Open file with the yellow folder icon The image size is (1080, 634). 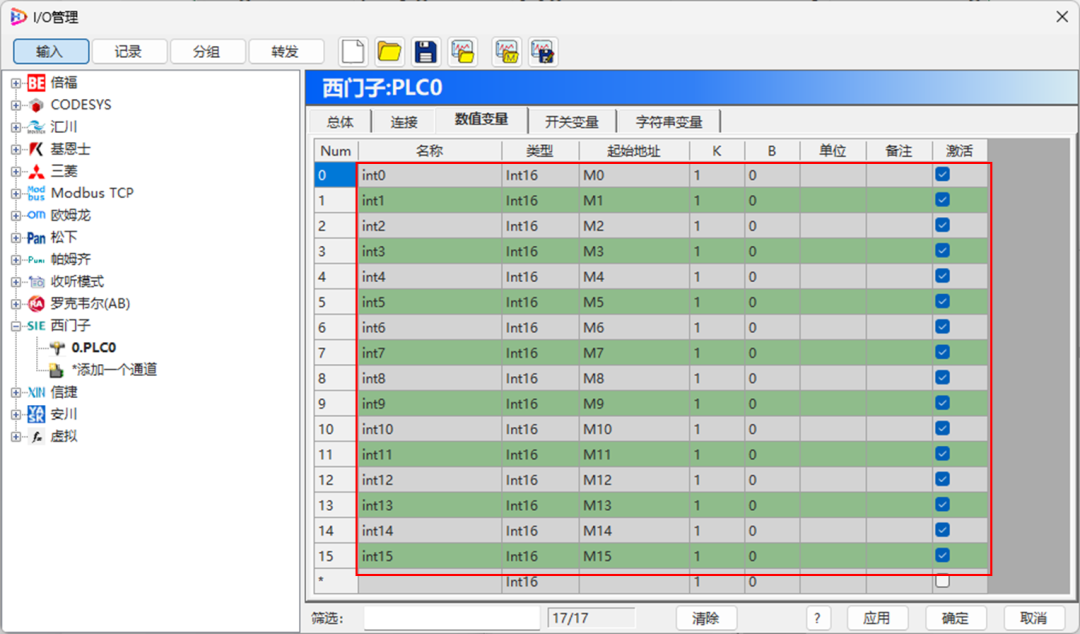[389, 52]
